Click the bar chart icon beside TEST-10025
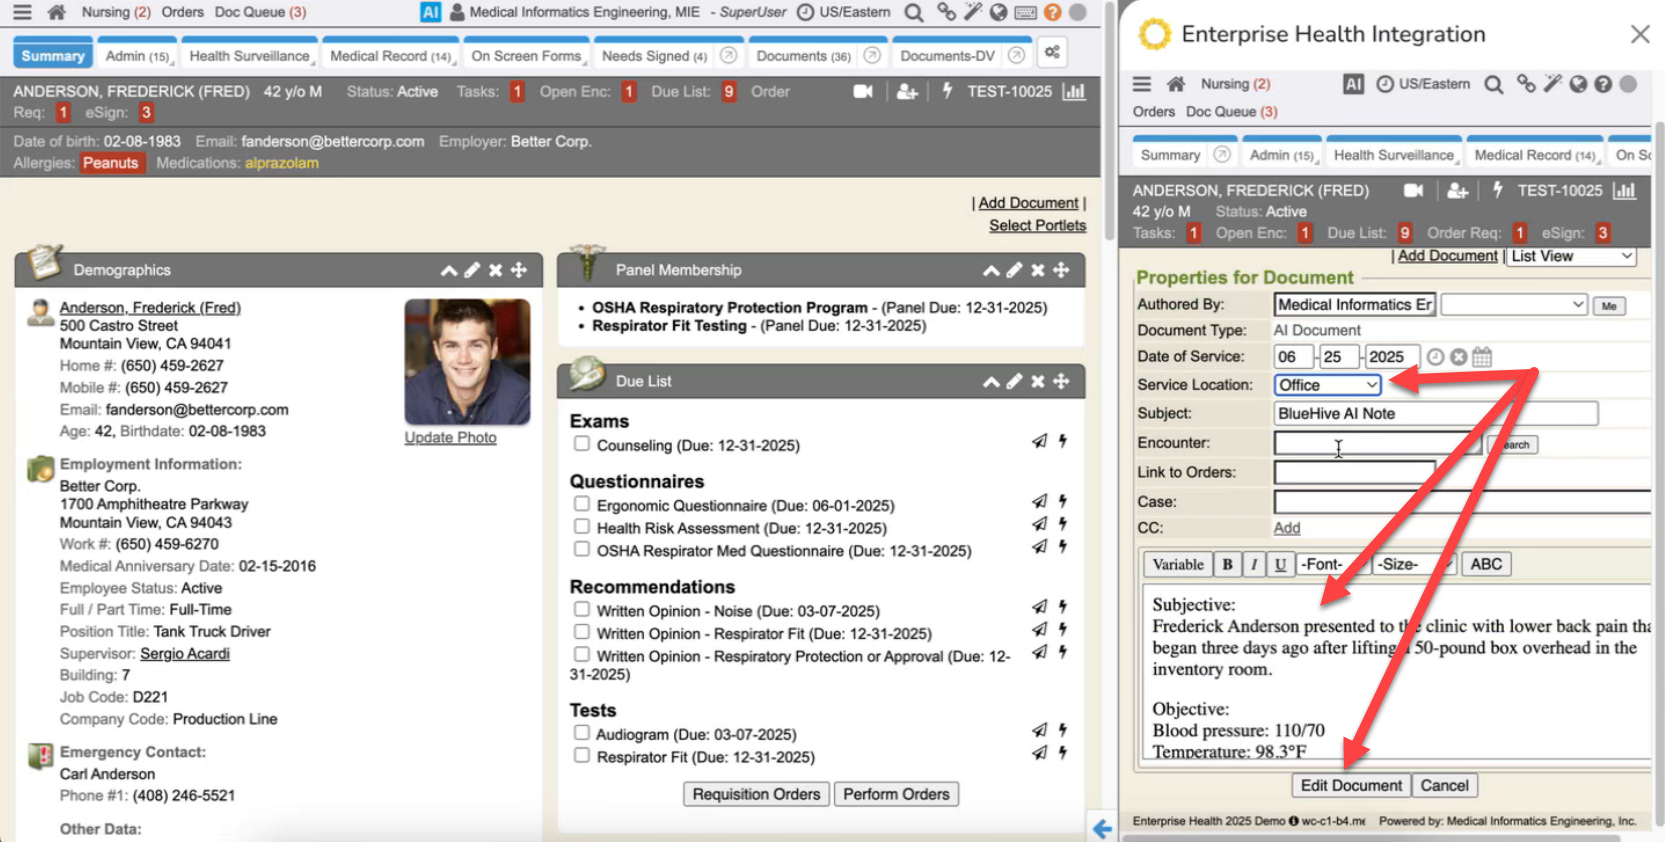Viewport: 1665px width, 842px height. [1074, 91]
